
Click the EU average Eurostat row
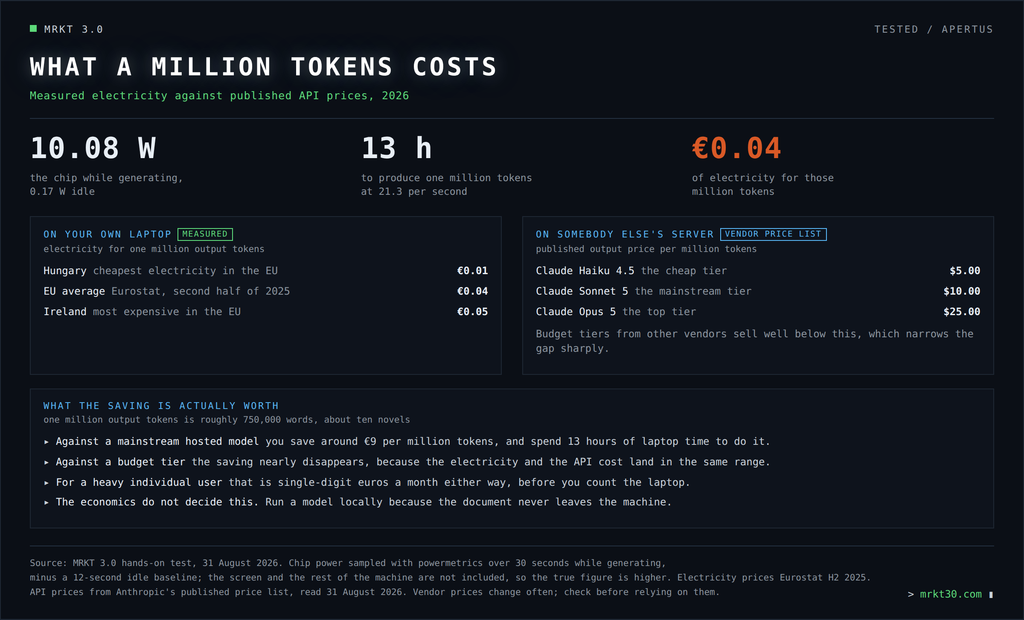coord(265,291)
